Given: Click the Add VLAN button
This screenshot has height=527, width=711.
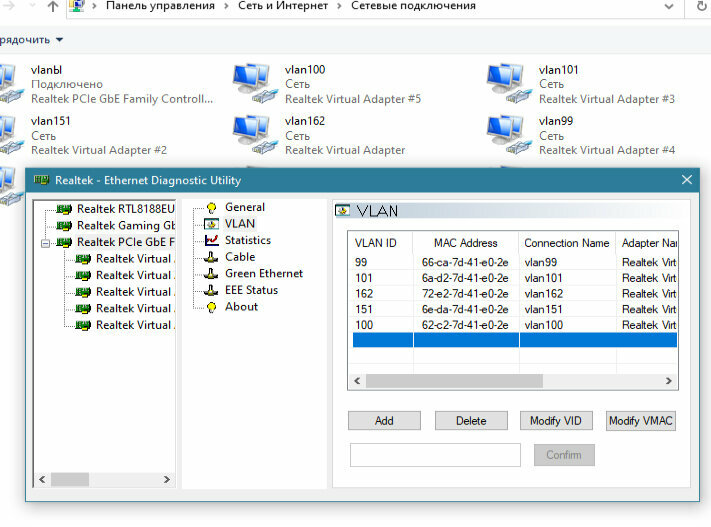Looking at the screenshot, I should point(384,421).
